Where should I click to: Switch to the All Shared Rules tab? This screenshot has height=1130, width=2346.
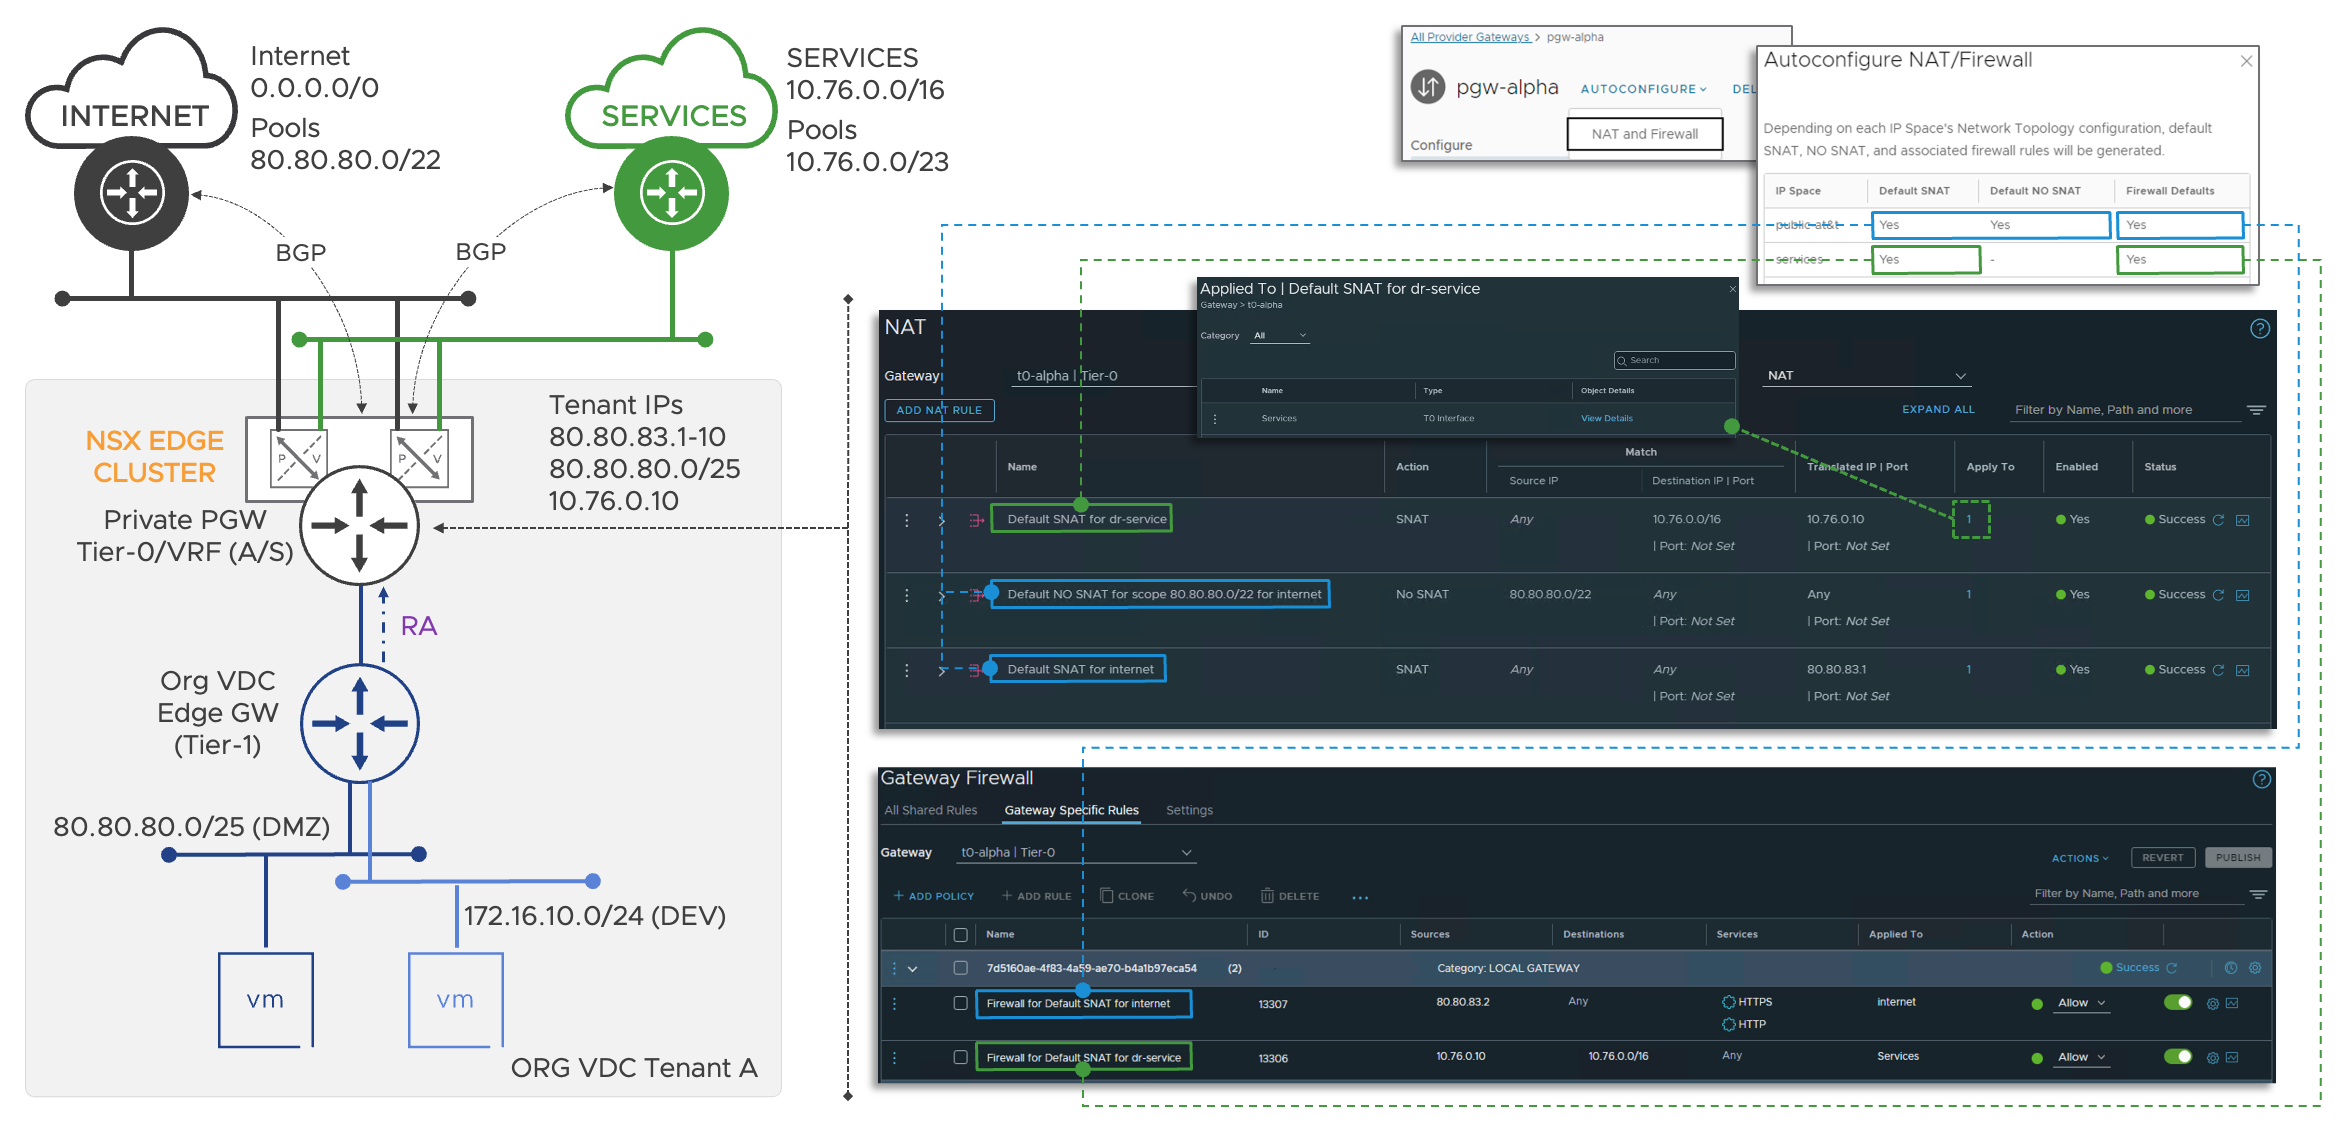click(x=930, y=810)
